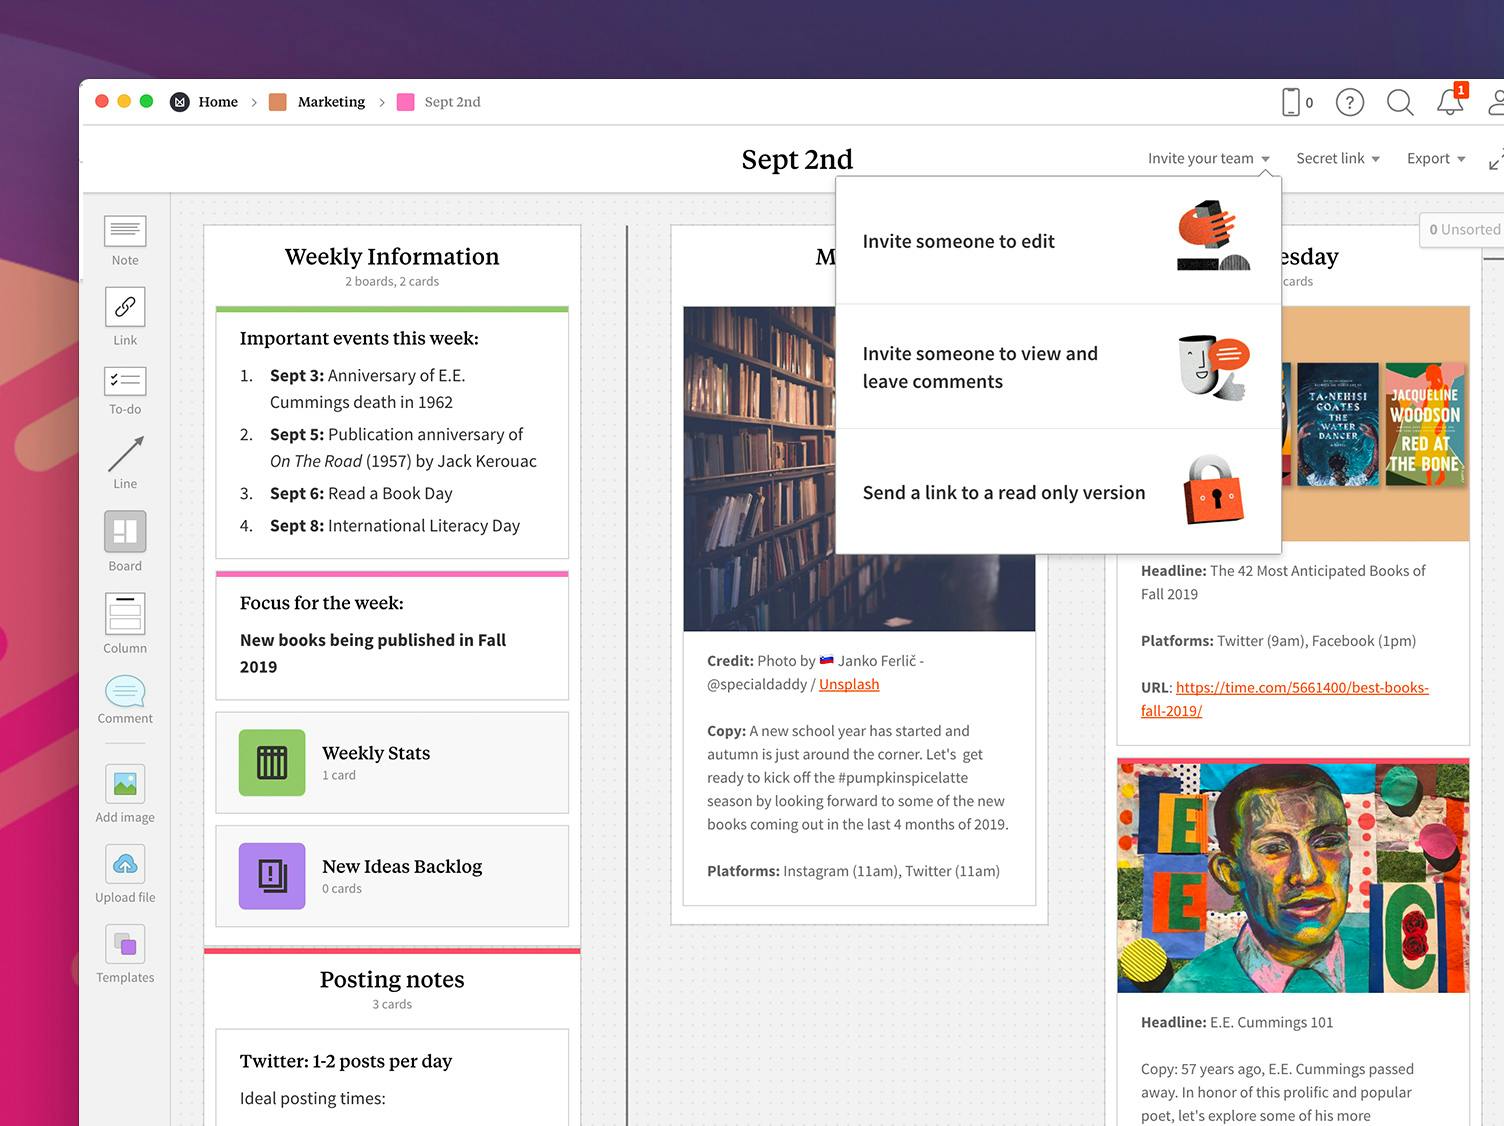Click the book covers image
This screenshot has height=1126, width=1504.
(1375, 424)
